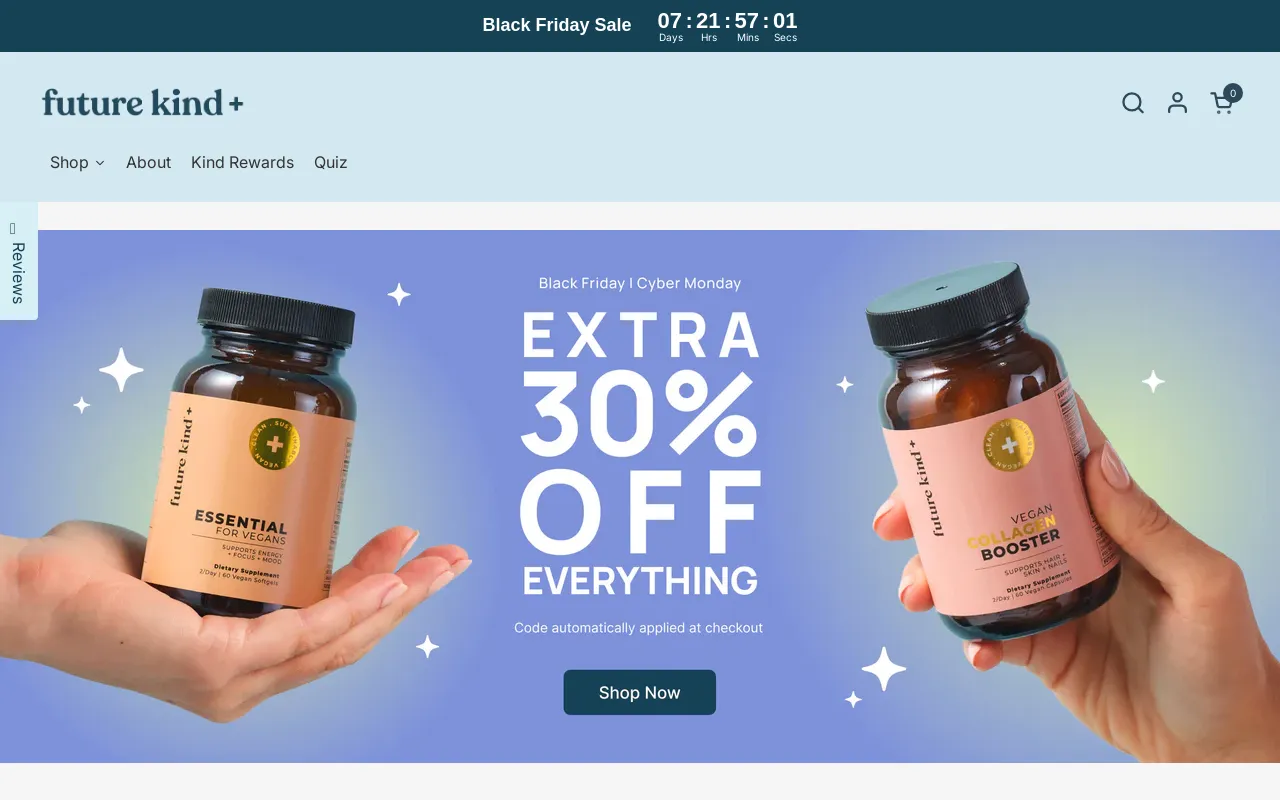Click the Black Friday Cyber Monday banner caption
The width and height of the screenshot is (1280, 800).
[640, 283]
